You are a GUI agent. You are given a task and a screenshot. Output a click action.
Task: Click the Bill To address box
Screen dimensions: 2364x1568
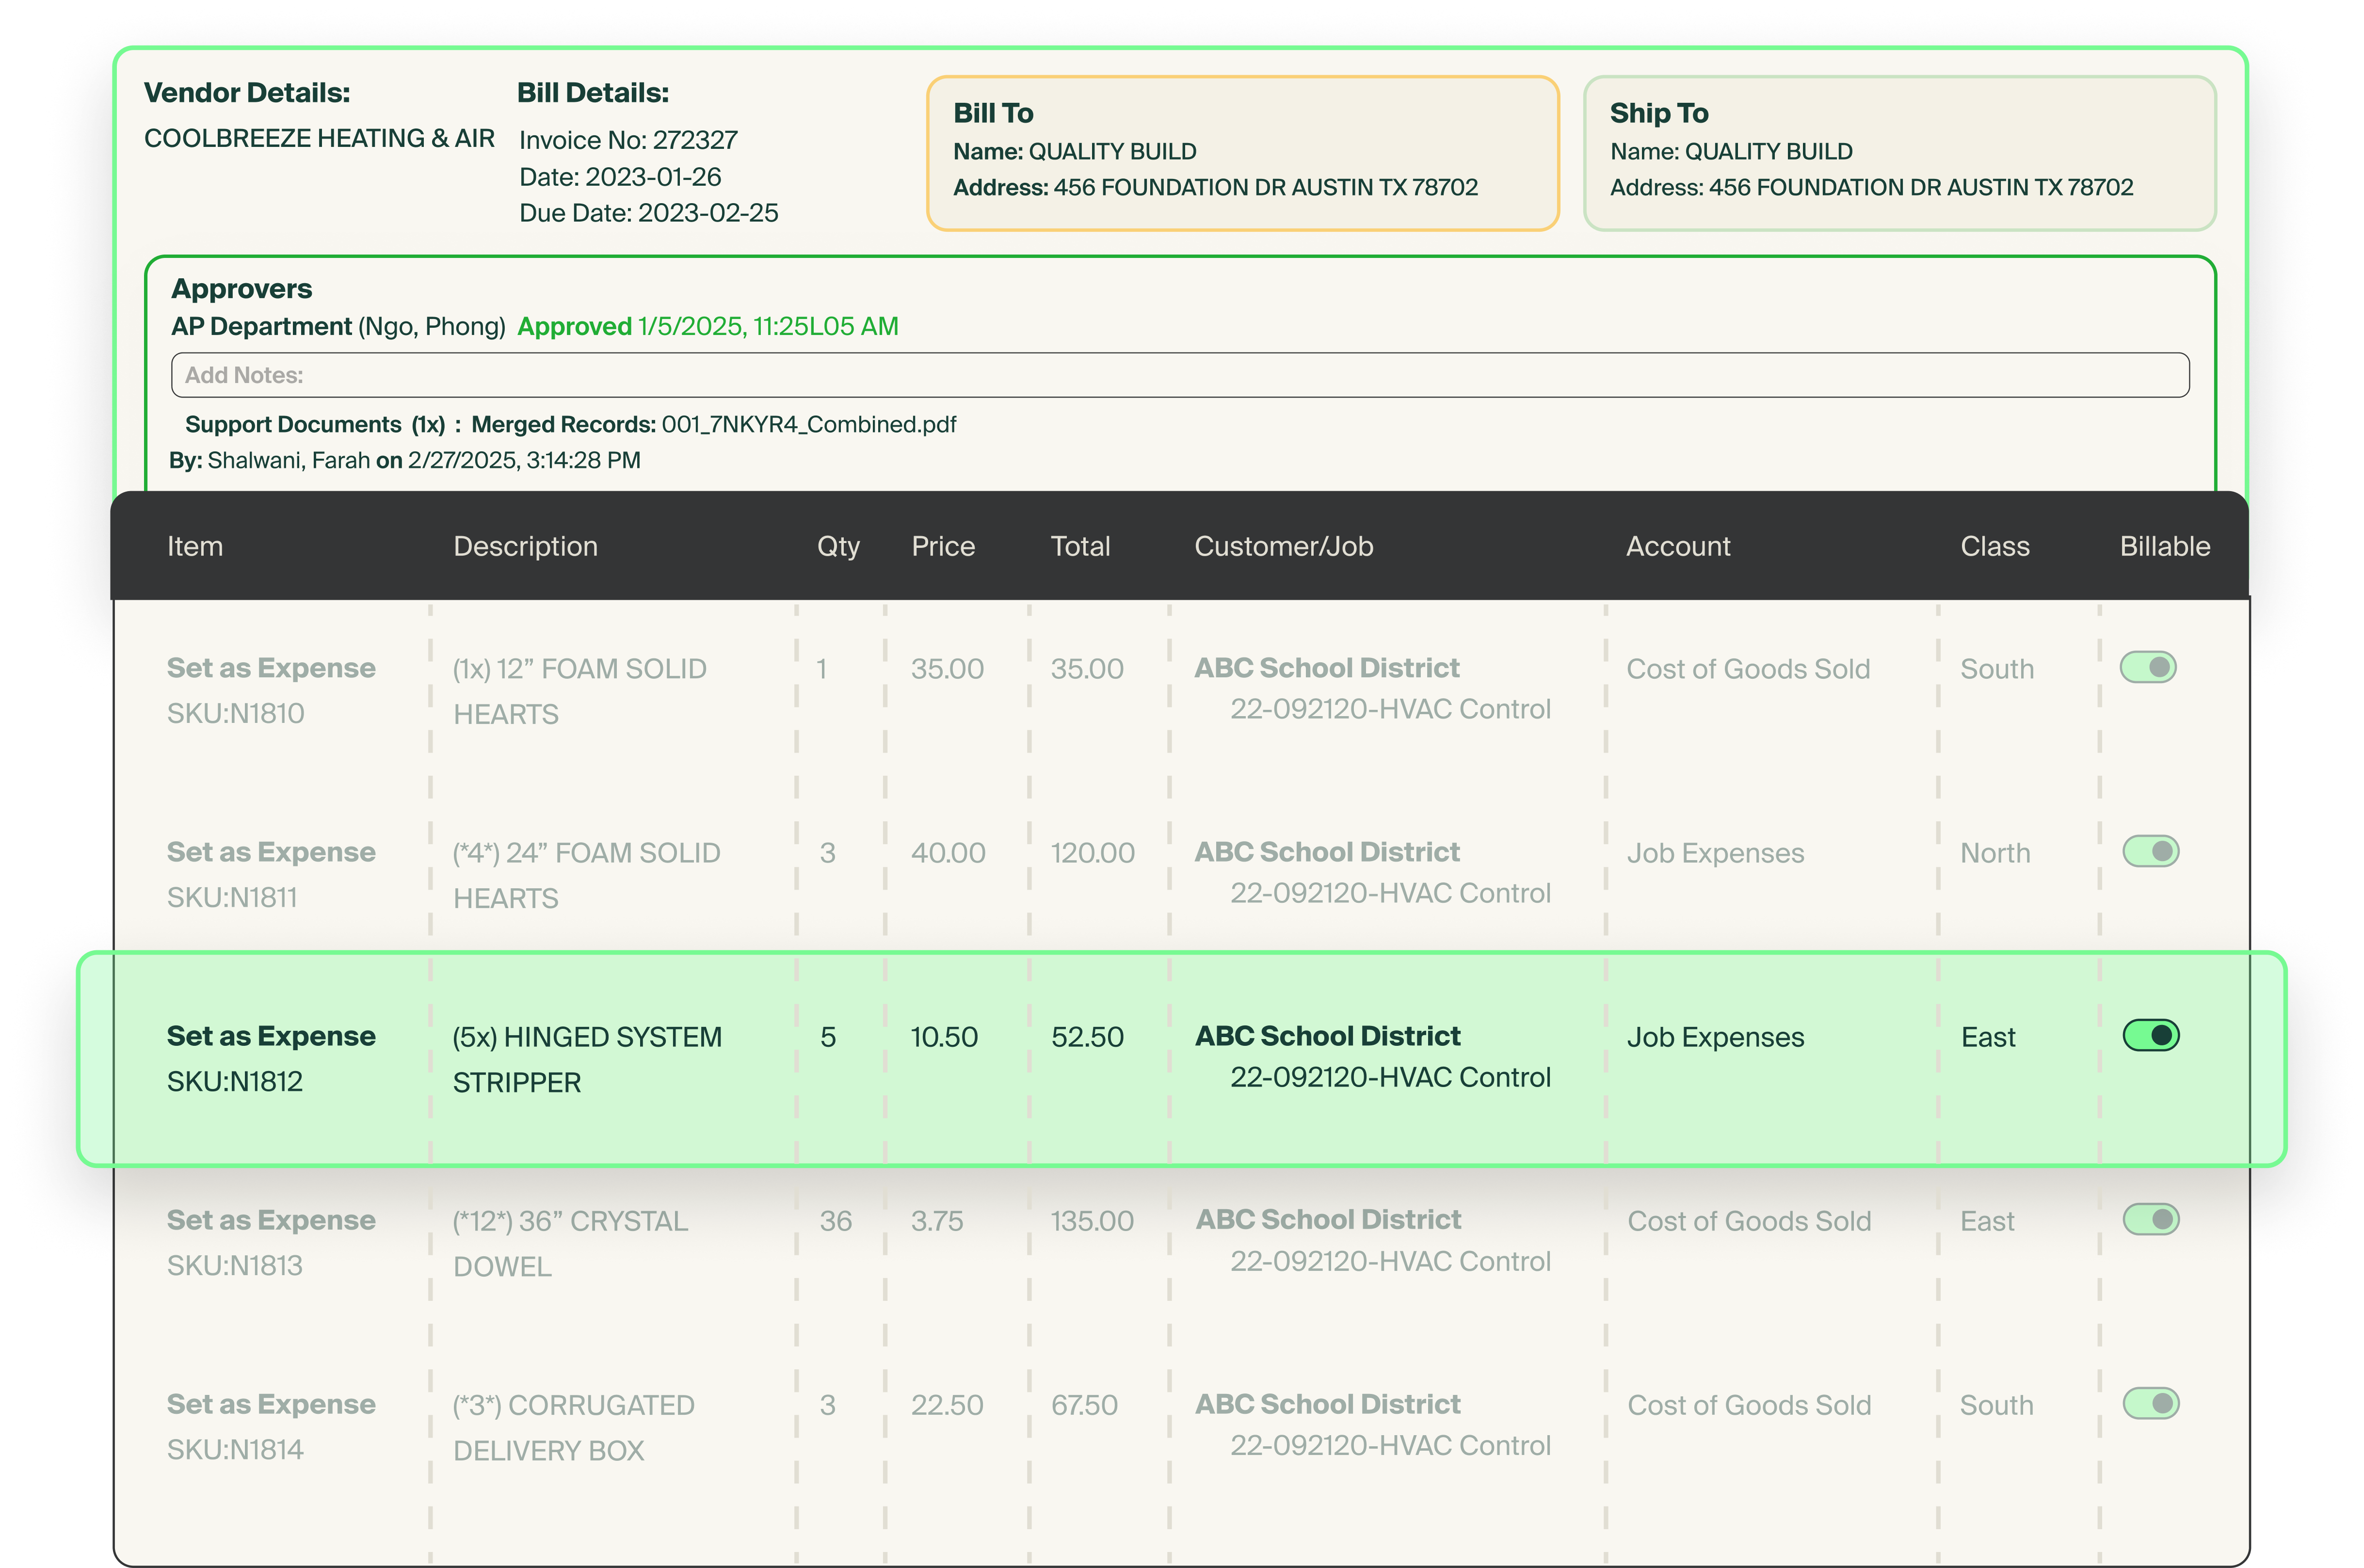[x=1242, y=153]
